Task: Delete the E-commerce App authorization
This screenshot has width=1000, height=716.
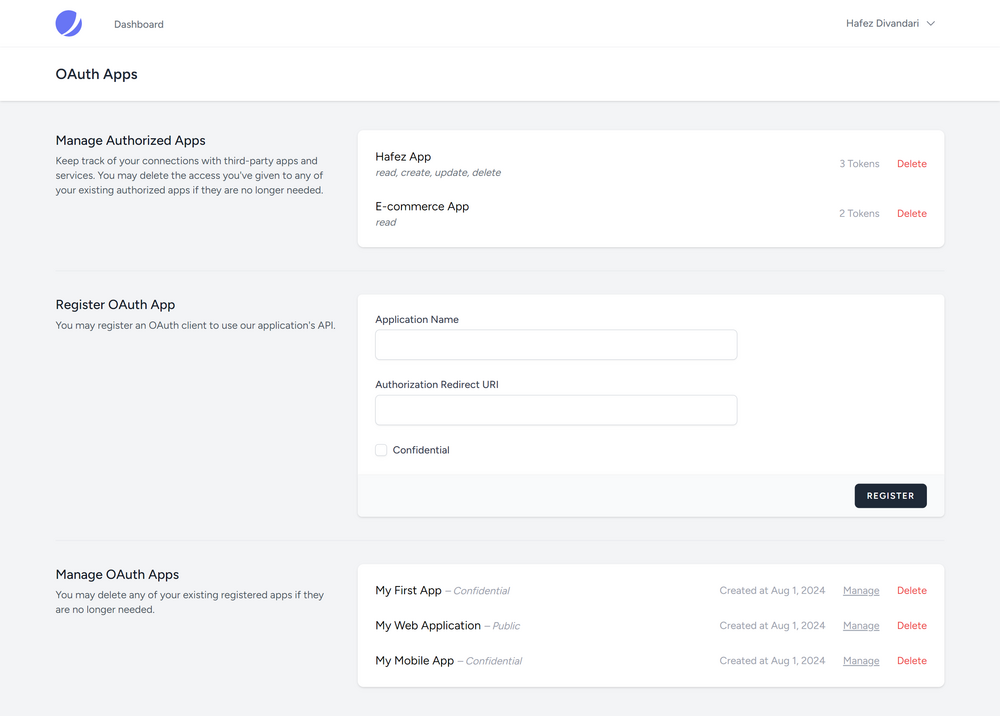Action: point(911,214)
